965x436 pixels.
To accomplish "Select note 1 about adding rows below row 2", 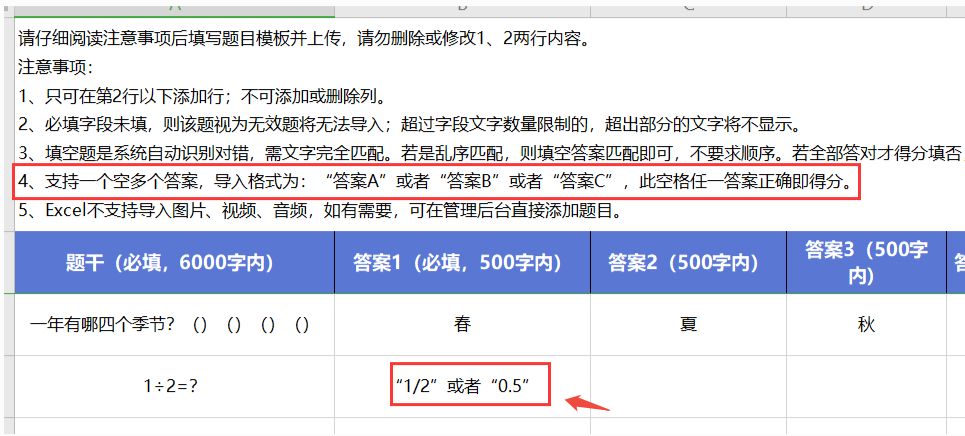I will point(202,97).
